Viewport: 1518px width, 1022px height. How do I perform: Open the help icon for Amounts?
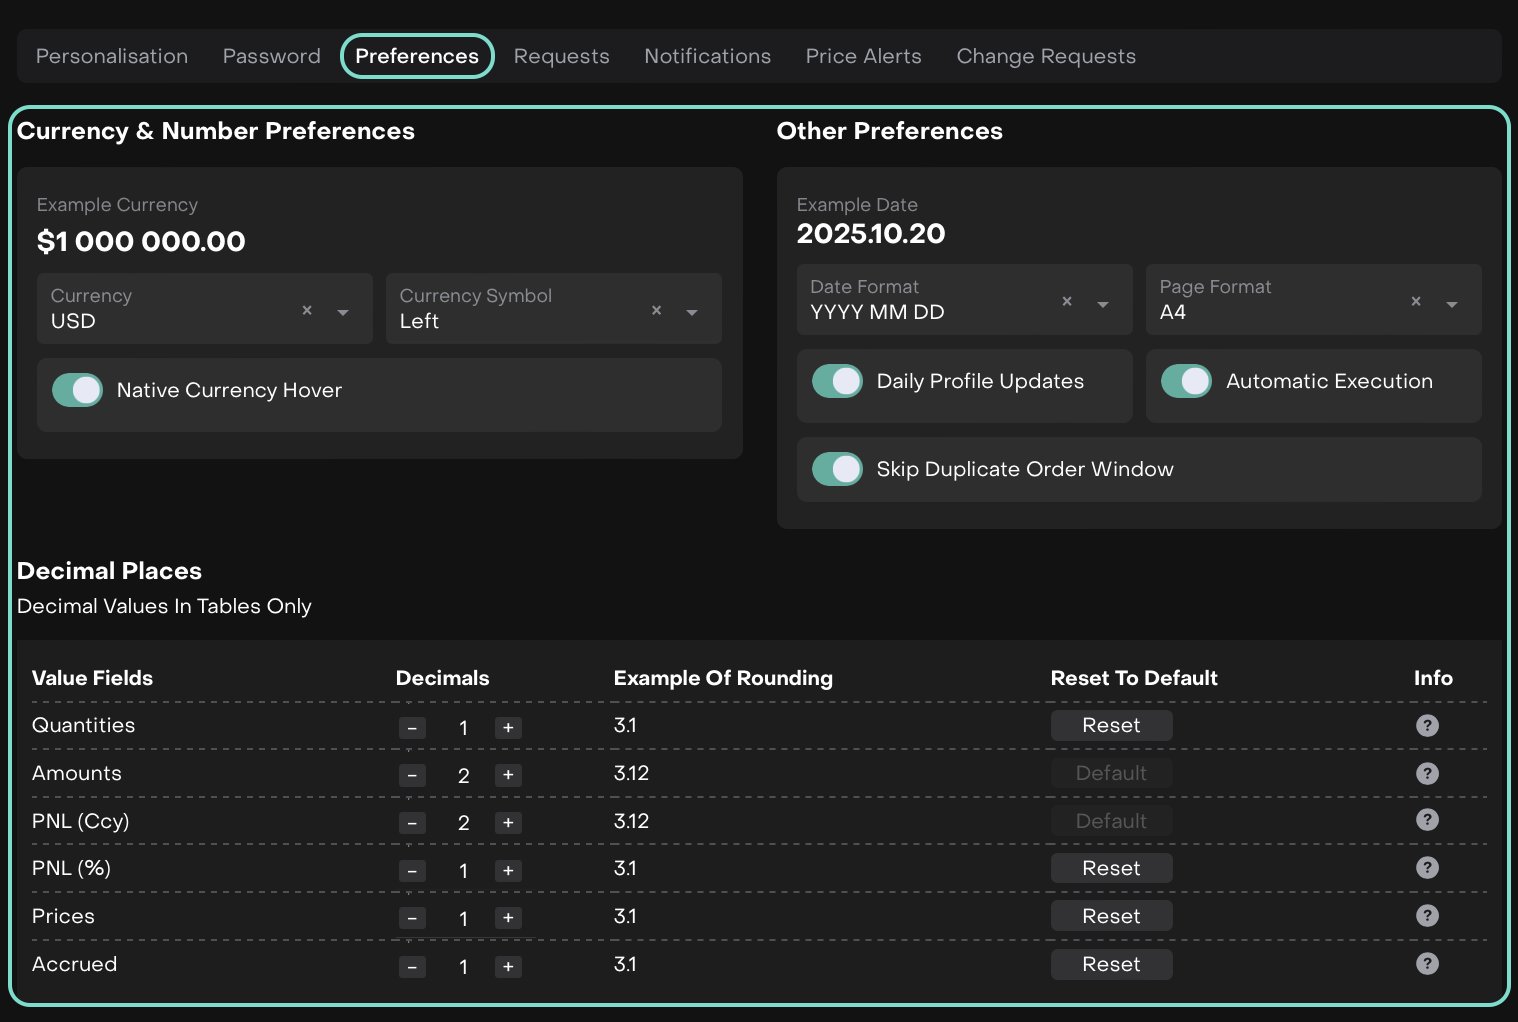(1427, 773)
